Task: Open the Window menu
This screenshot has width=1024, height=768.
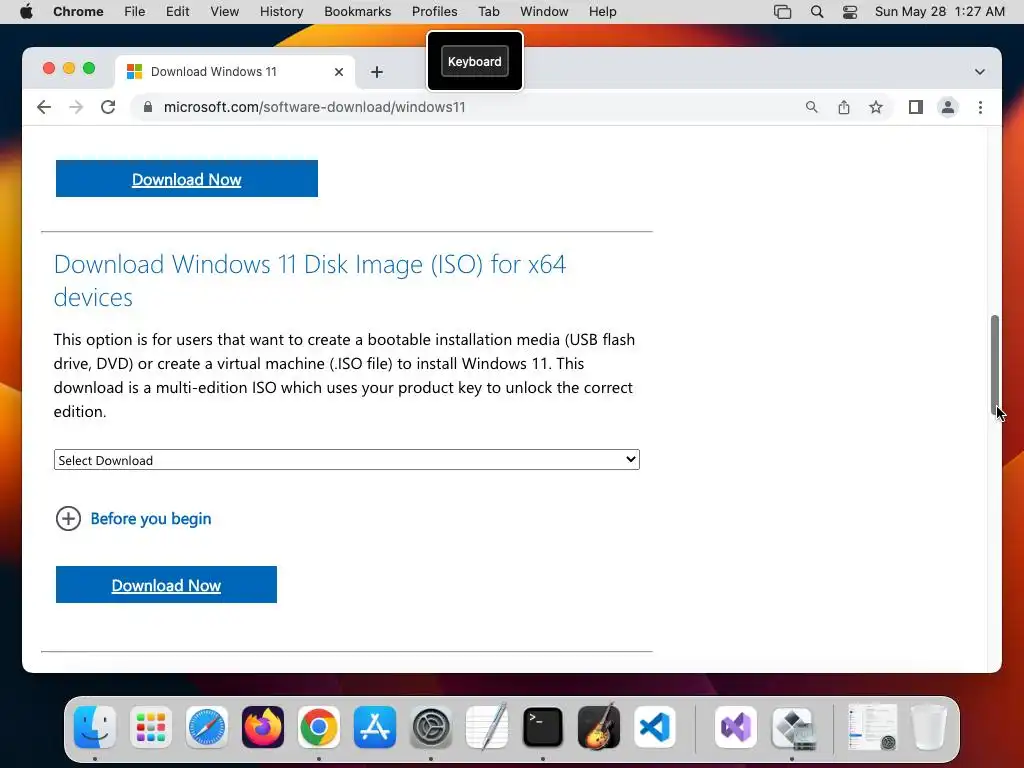Action: click(544, 12)
